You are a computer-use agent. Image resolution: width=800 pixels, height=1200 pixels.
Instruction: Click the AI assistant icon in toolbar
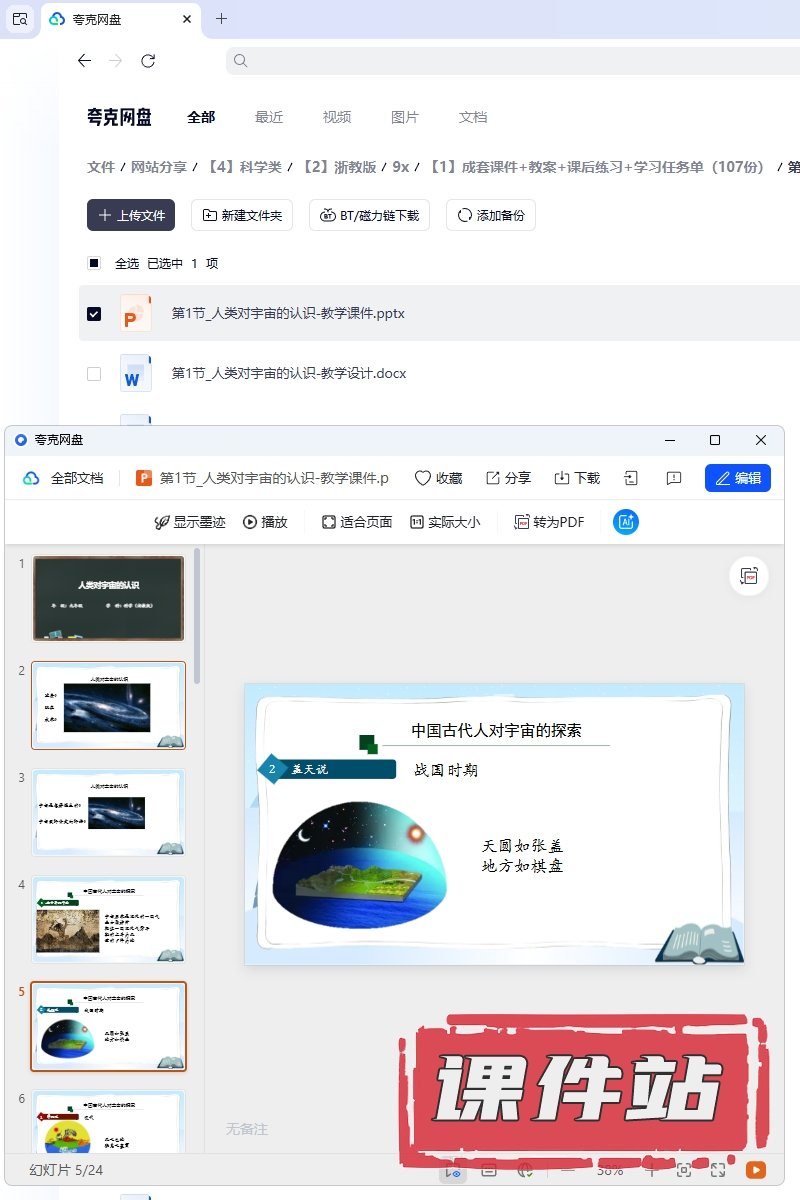625,522
